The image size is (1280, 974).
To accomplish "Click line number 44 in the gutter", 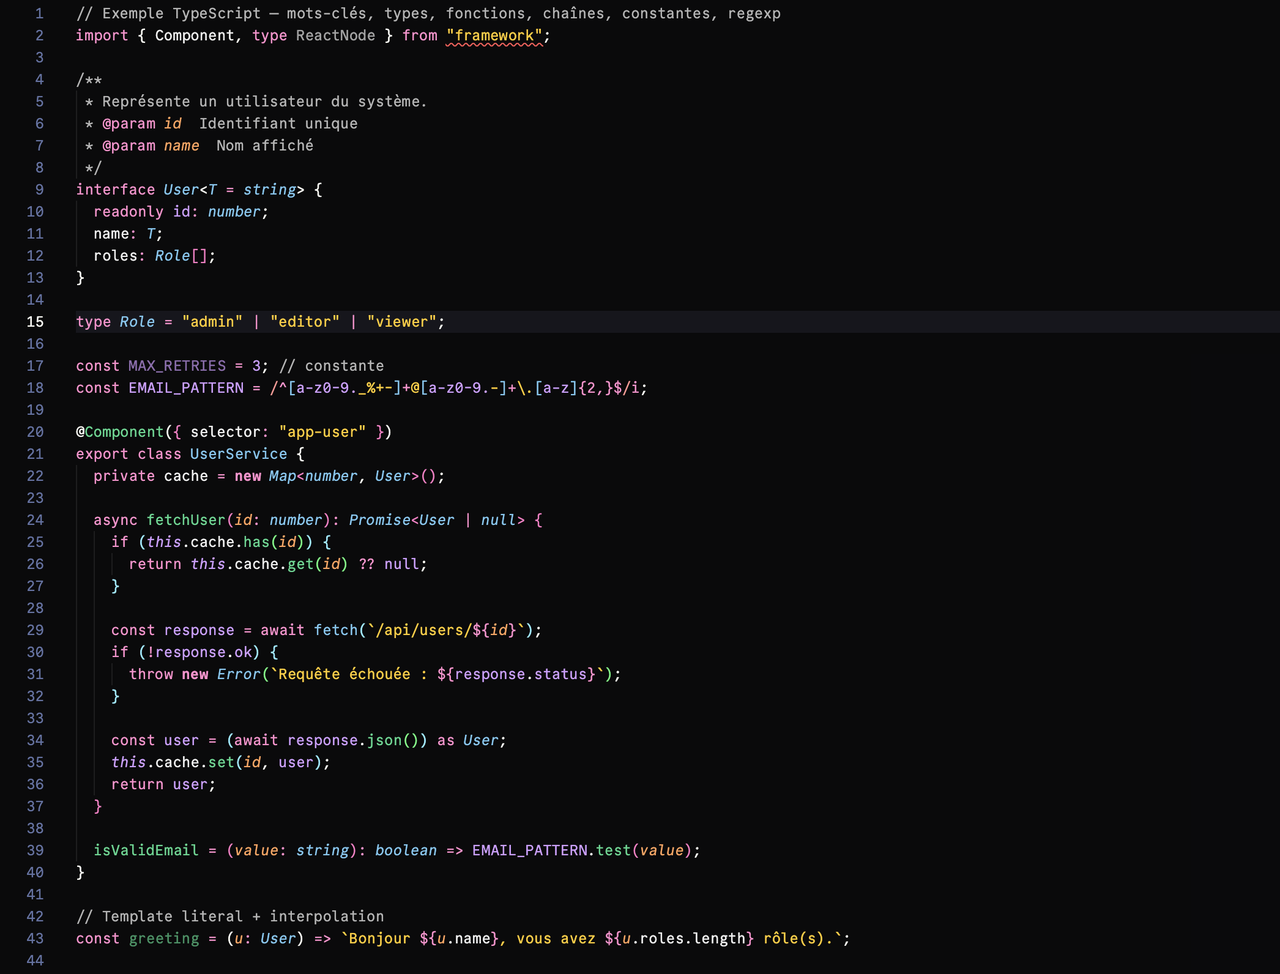I will [35, 959].
